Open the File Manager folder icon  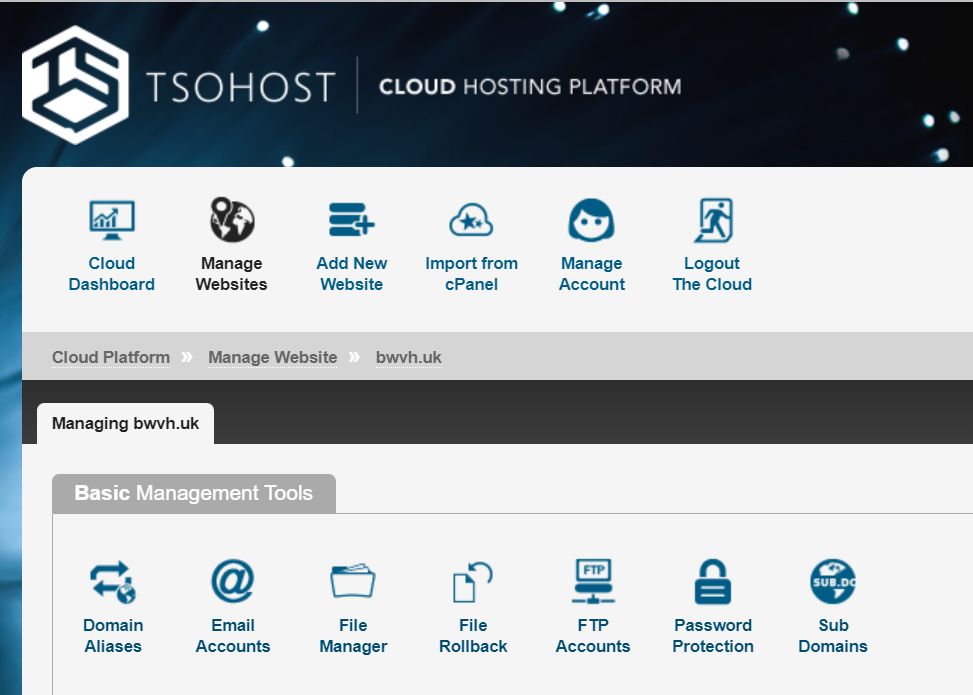[x=352, y=581]
